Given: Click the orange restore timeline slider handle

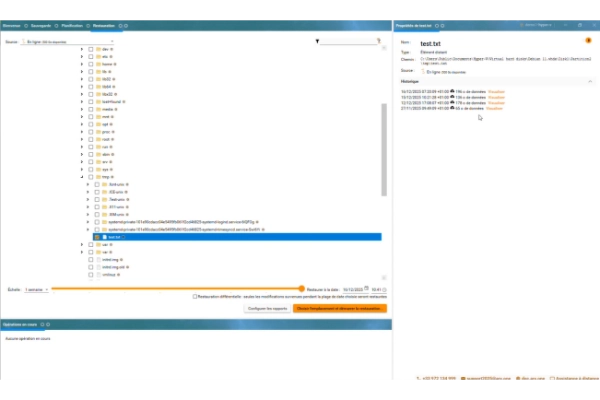Looking at the screenshot, I should tap(301, 288).
